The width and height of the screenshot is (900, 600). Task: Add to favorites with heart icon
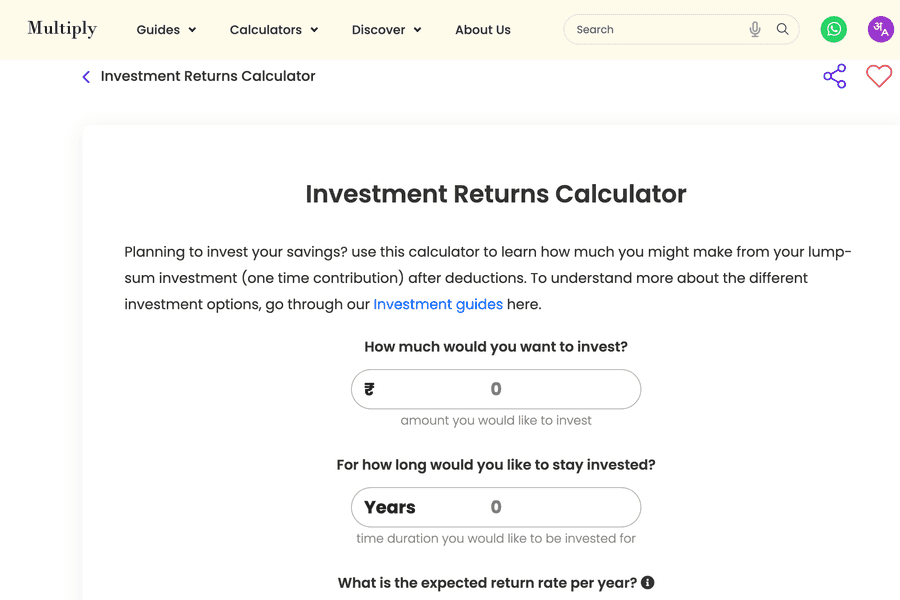point(879,76)
